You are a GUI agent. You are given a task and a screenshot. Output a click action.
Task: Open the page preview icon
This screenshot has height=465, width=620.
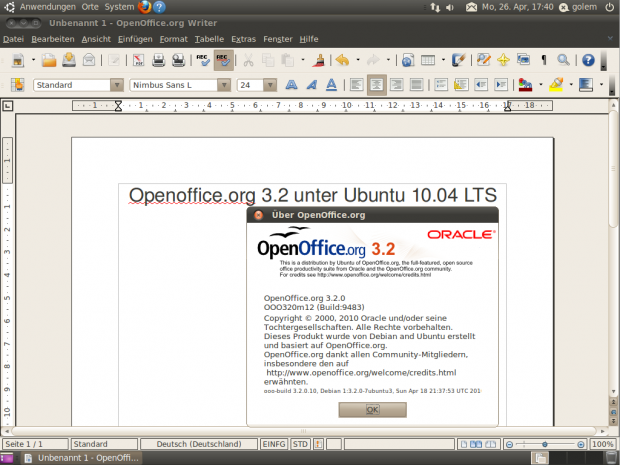(178, 60)
